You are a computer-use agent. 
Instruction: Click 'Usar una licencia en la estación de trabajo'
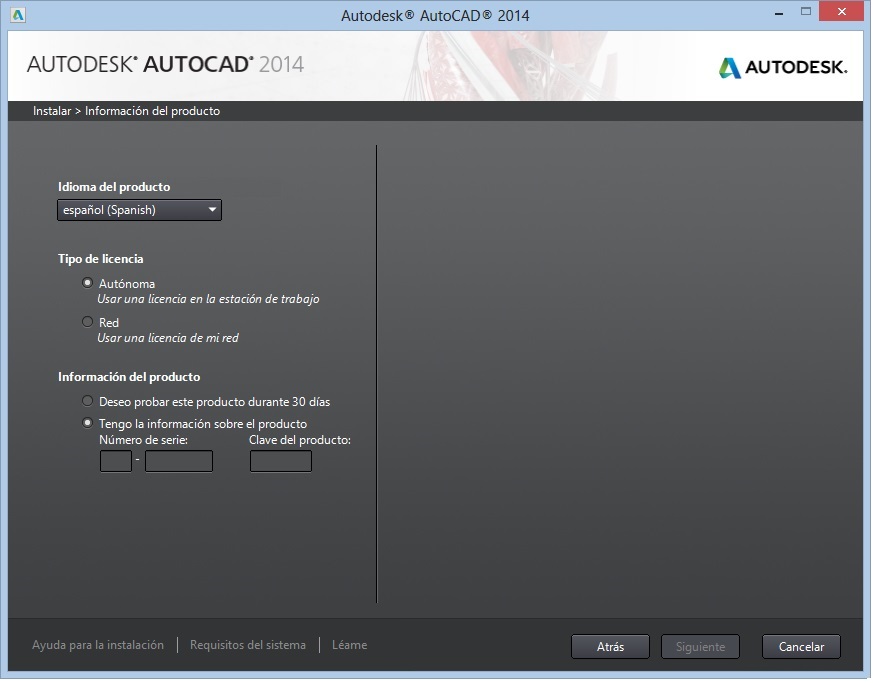tap(208, 299)
